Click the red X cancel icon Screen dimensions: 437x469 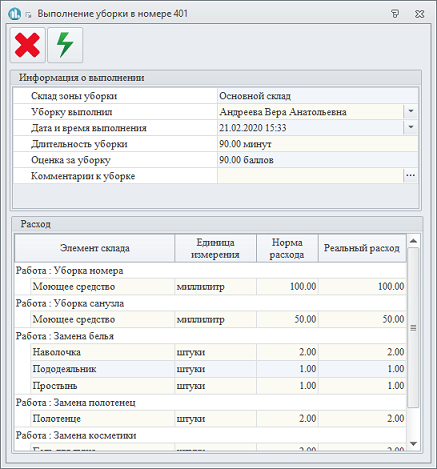pyautogui.click(x=28, y=45)
